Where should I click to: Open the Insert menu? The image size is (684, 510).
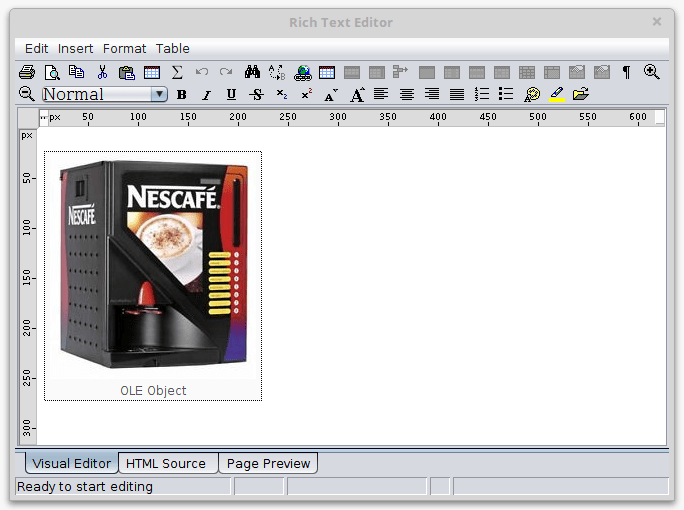[x=75, y=48]
